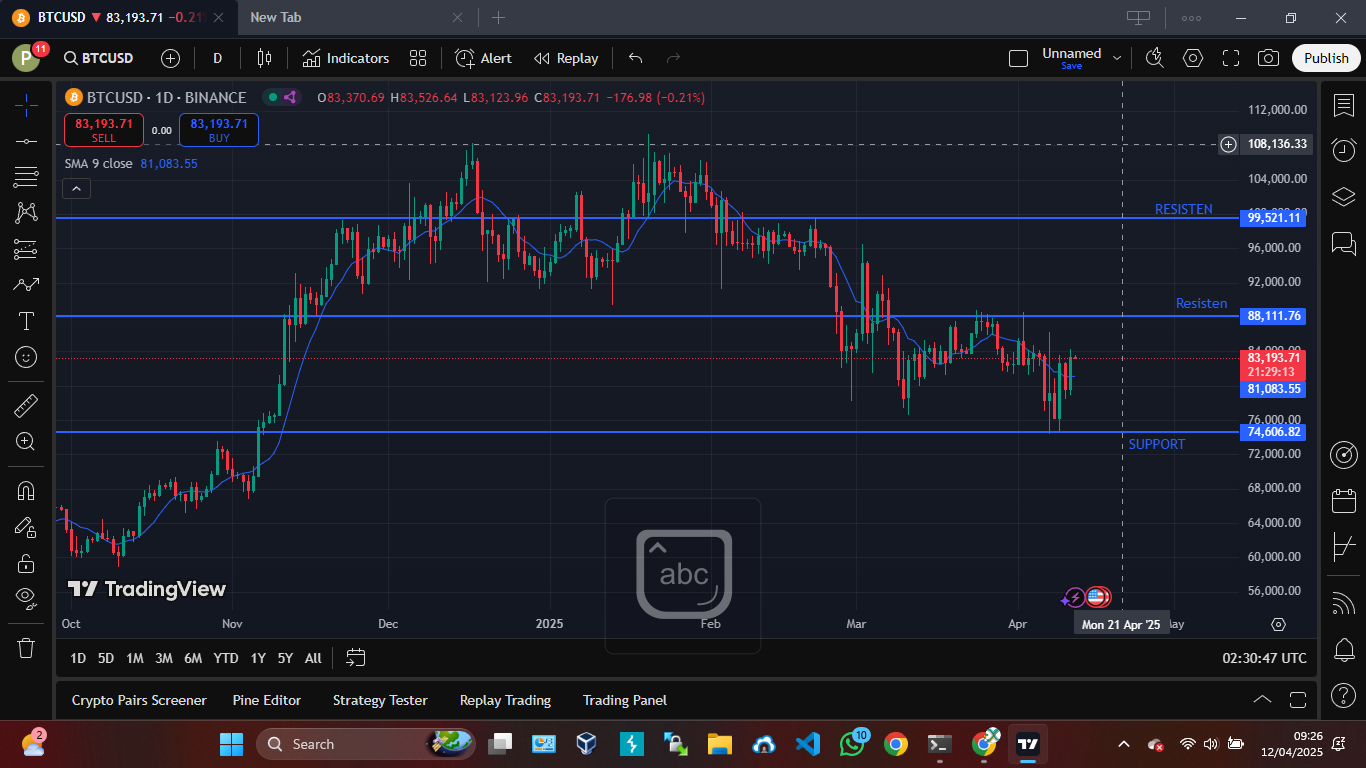Open WhatsApp from the taskbar
The height and width of the screenshot is (768, 1366).
(x=852, y=744)
